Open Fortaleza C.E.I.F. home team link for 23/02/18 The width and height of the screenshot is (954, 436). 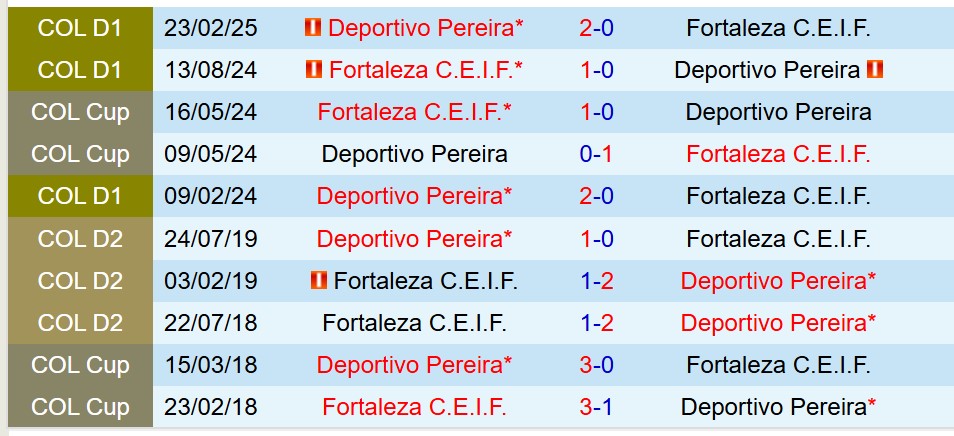(x=414, y=407)
